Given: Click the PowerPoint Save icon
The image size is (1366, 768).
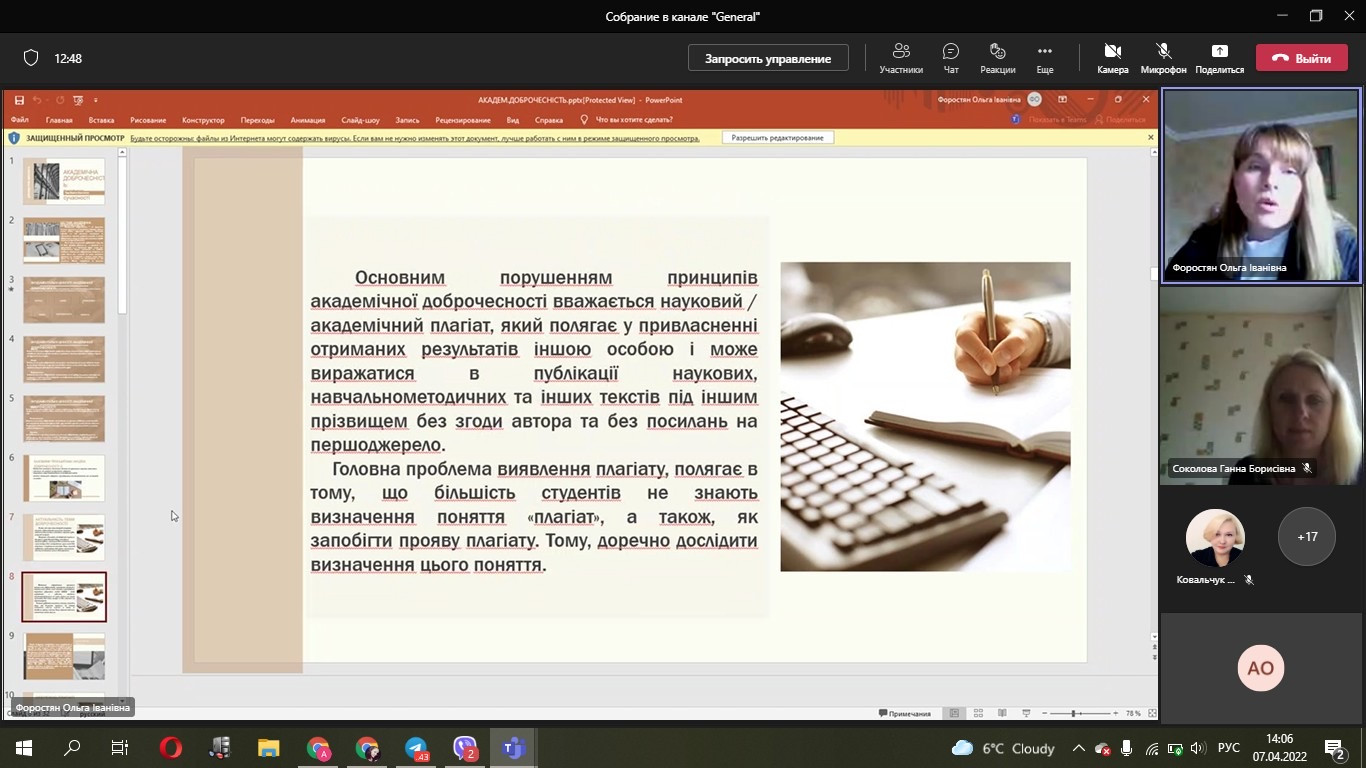Looking at the screenshot, I should (x=19, y=100).
